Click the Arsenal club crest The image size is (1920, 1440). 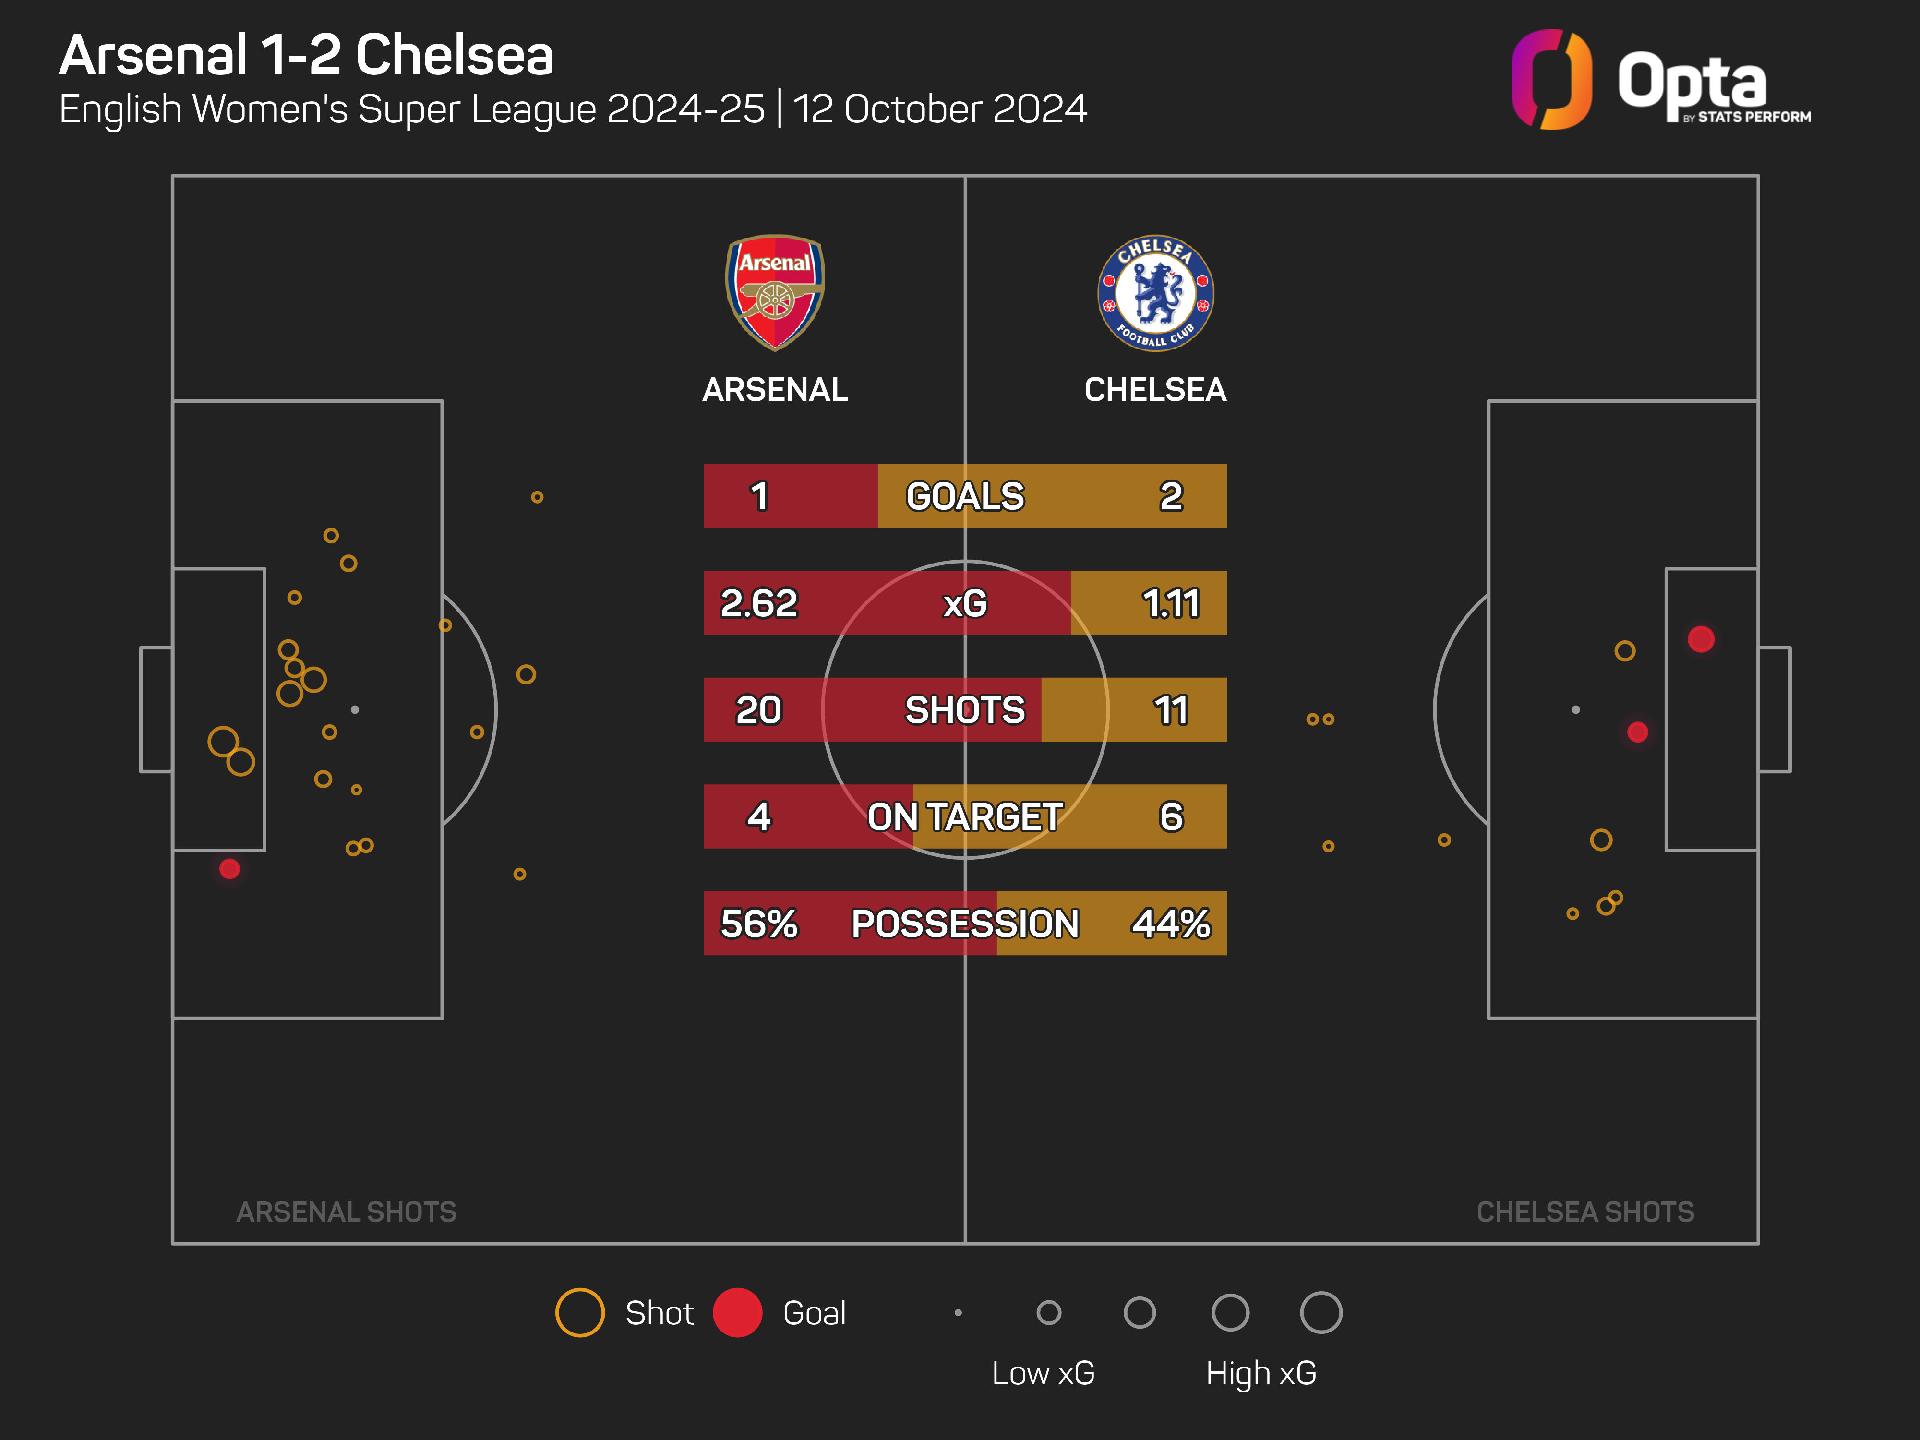775,292
